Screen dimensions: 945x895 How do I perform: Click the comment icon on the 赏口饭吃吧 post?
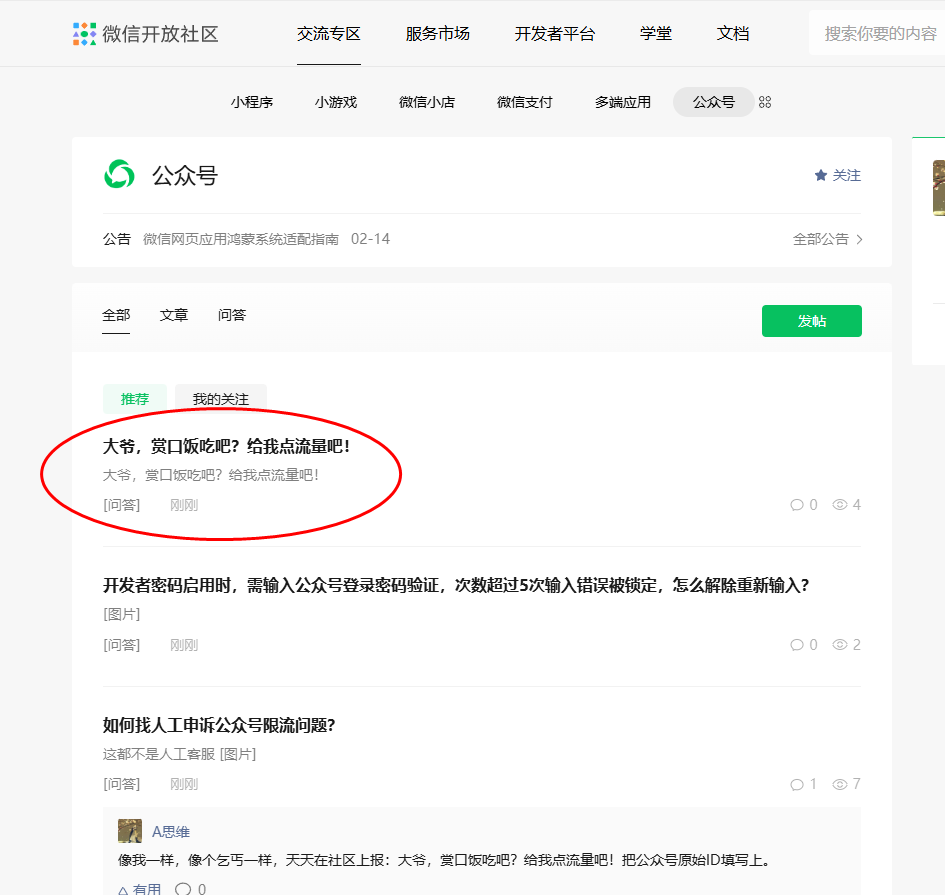pyautogui.click(x=797, y=504)
